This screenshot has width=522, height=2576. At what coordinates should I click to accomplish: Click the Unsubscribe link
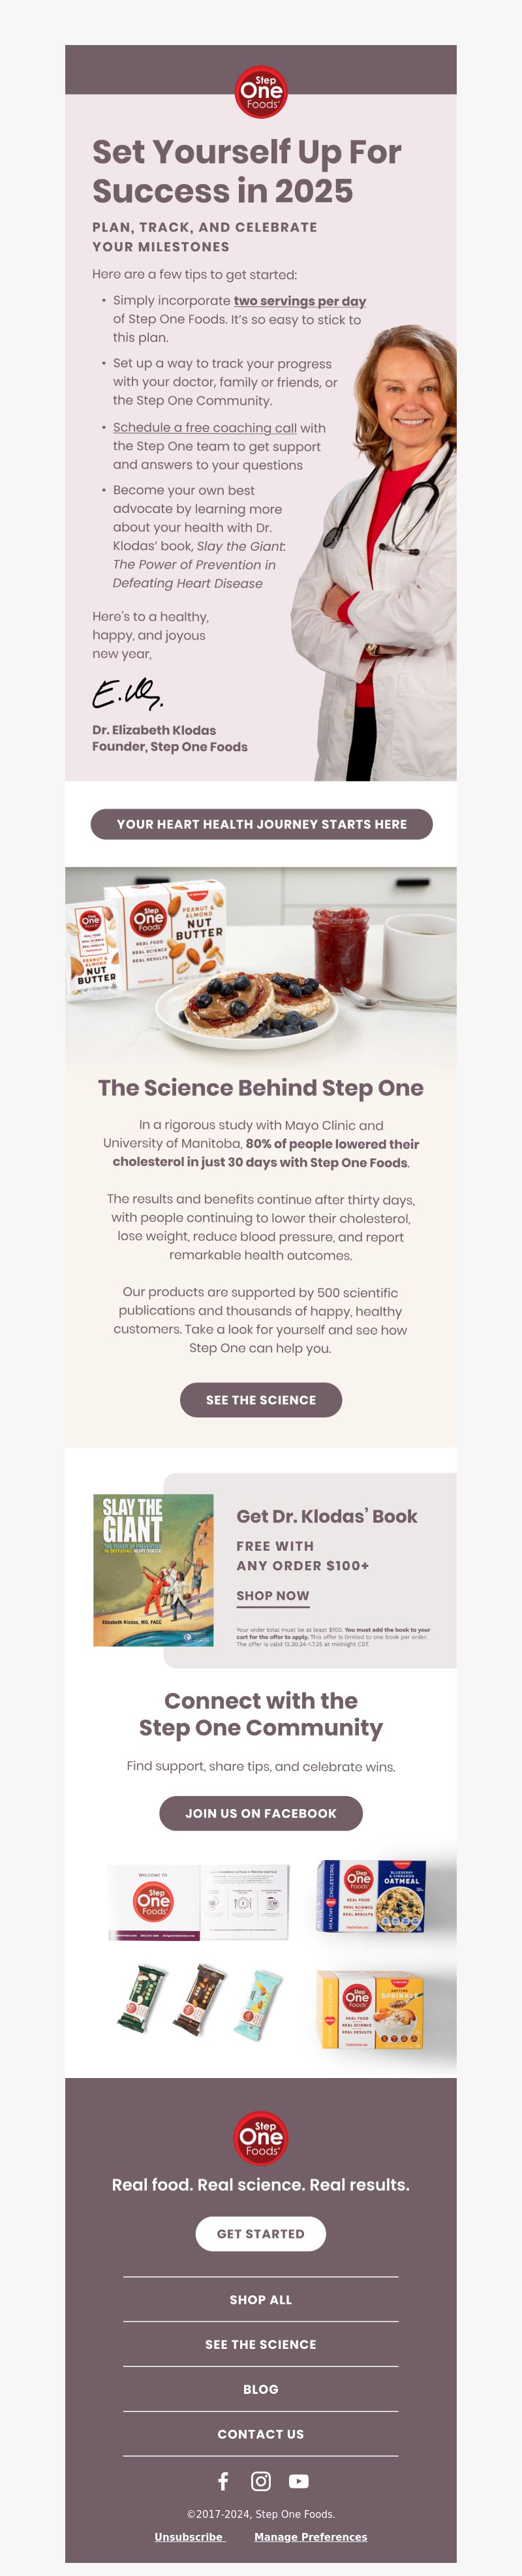[x=189, y=2537]
